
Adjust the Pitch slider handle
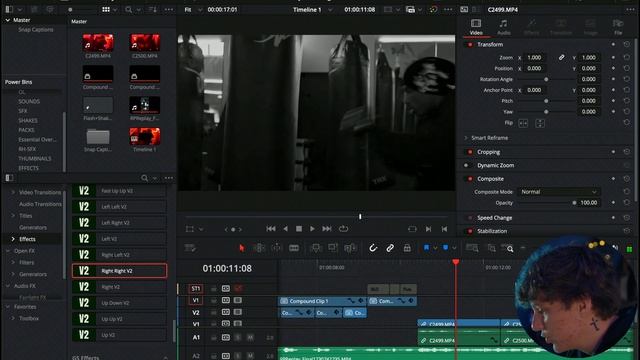[x=546, y=101]
